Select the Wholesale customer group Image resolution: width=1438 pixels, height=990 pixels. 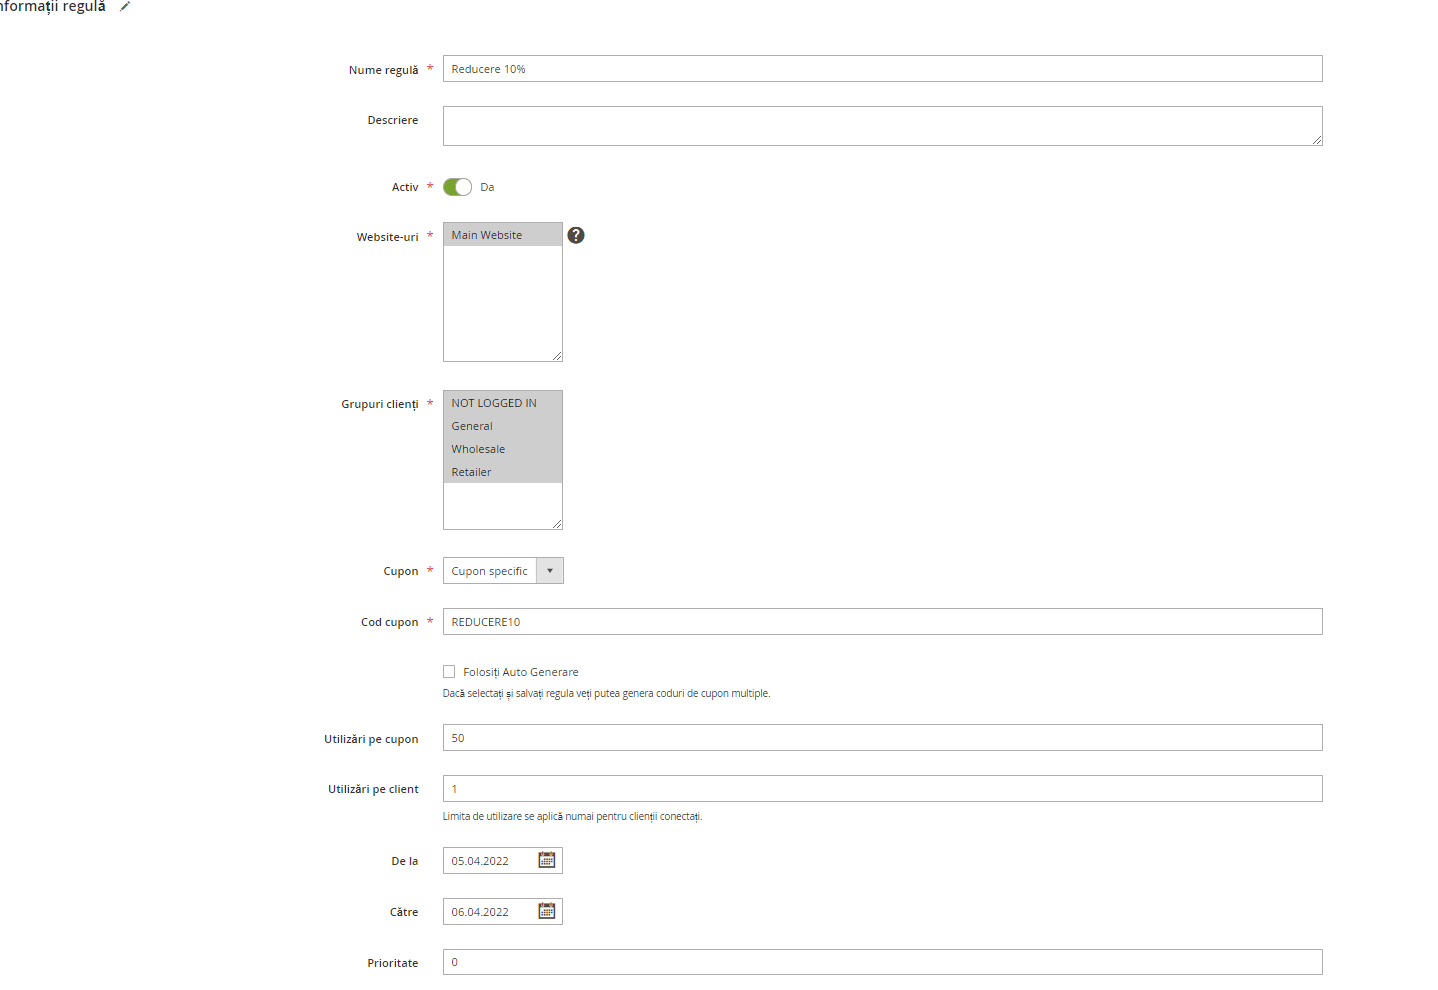pos(502,449)
